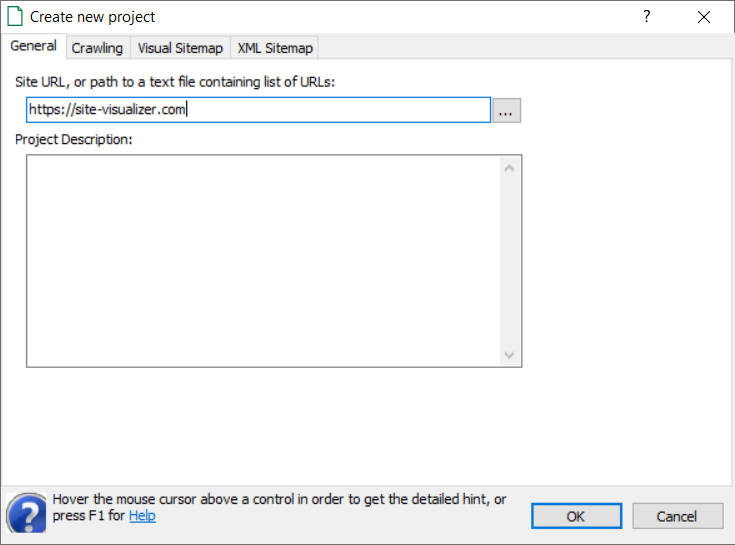Click the "Create new project" window title

pyautogui.click(x=93, y=17)
